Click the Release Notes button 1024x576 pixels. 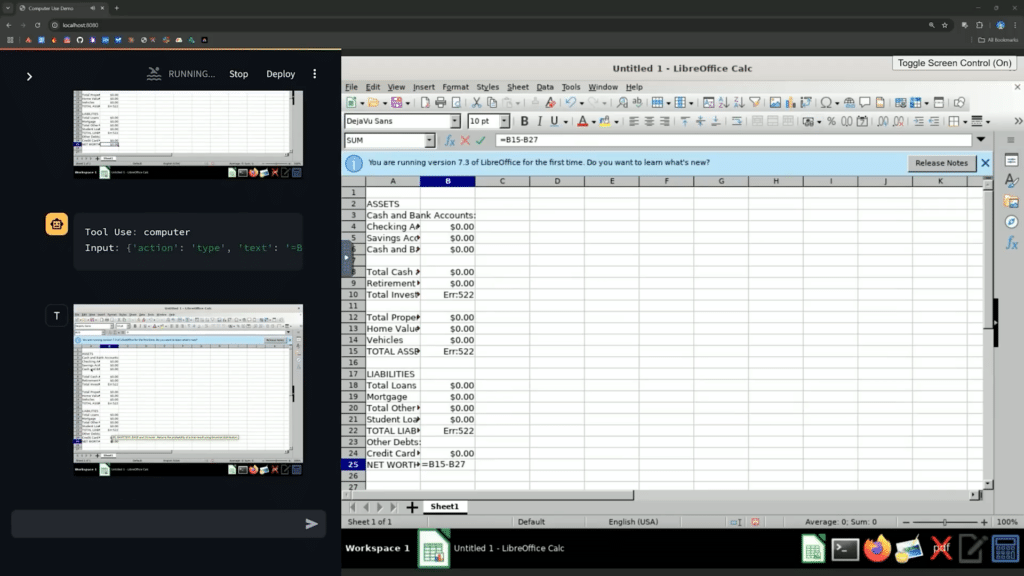point(941,162)
